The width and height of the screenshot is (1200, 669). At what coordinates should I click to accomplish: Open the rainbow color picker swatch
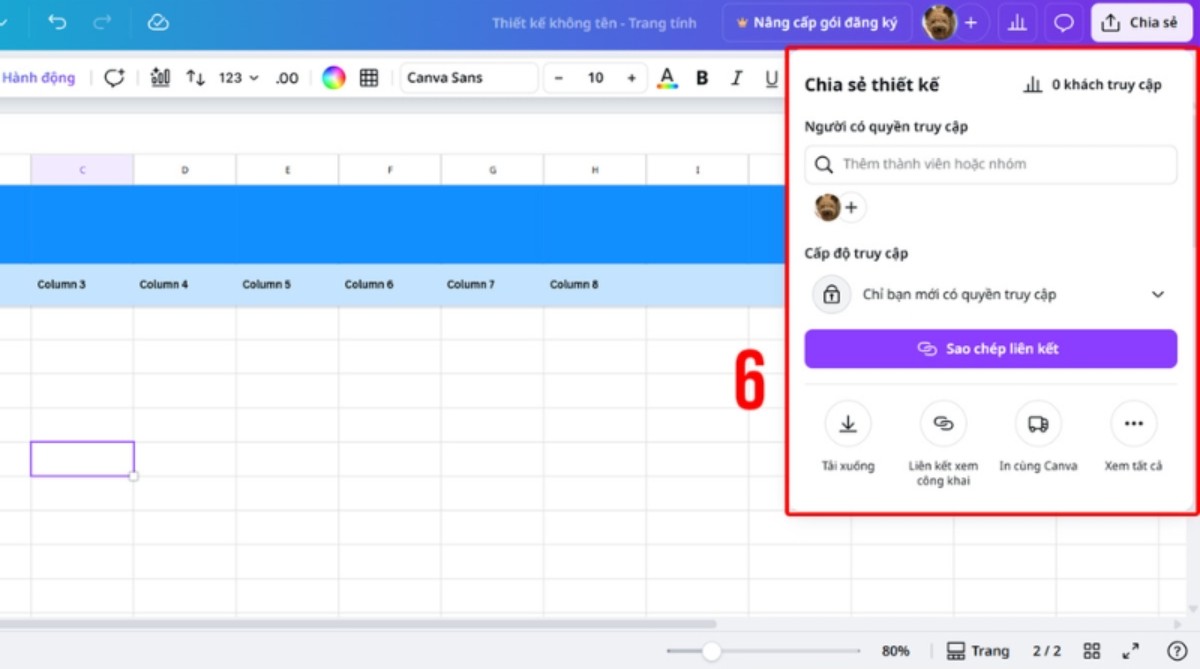334,78
